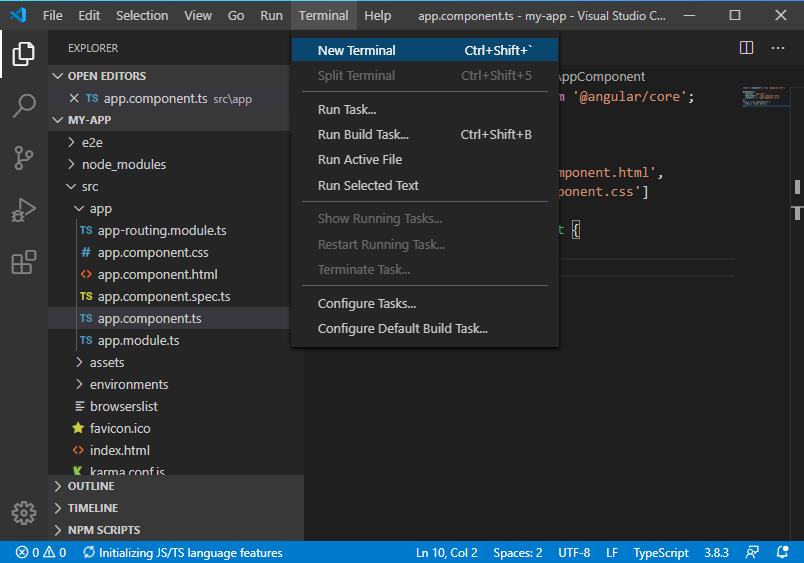Select Configure Default Build Task...
804x563 pixels.
click(x=425, y=328)
